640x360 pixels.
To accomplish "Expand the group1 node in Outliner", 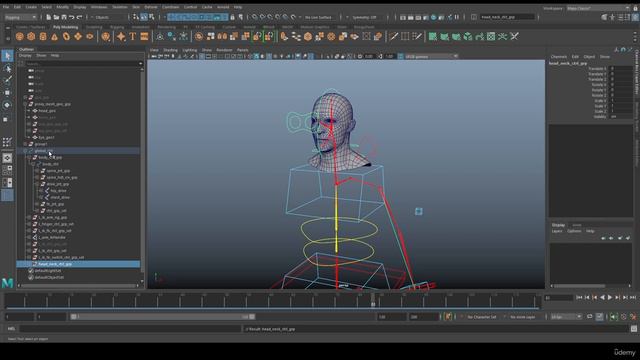I will point(25,144).
